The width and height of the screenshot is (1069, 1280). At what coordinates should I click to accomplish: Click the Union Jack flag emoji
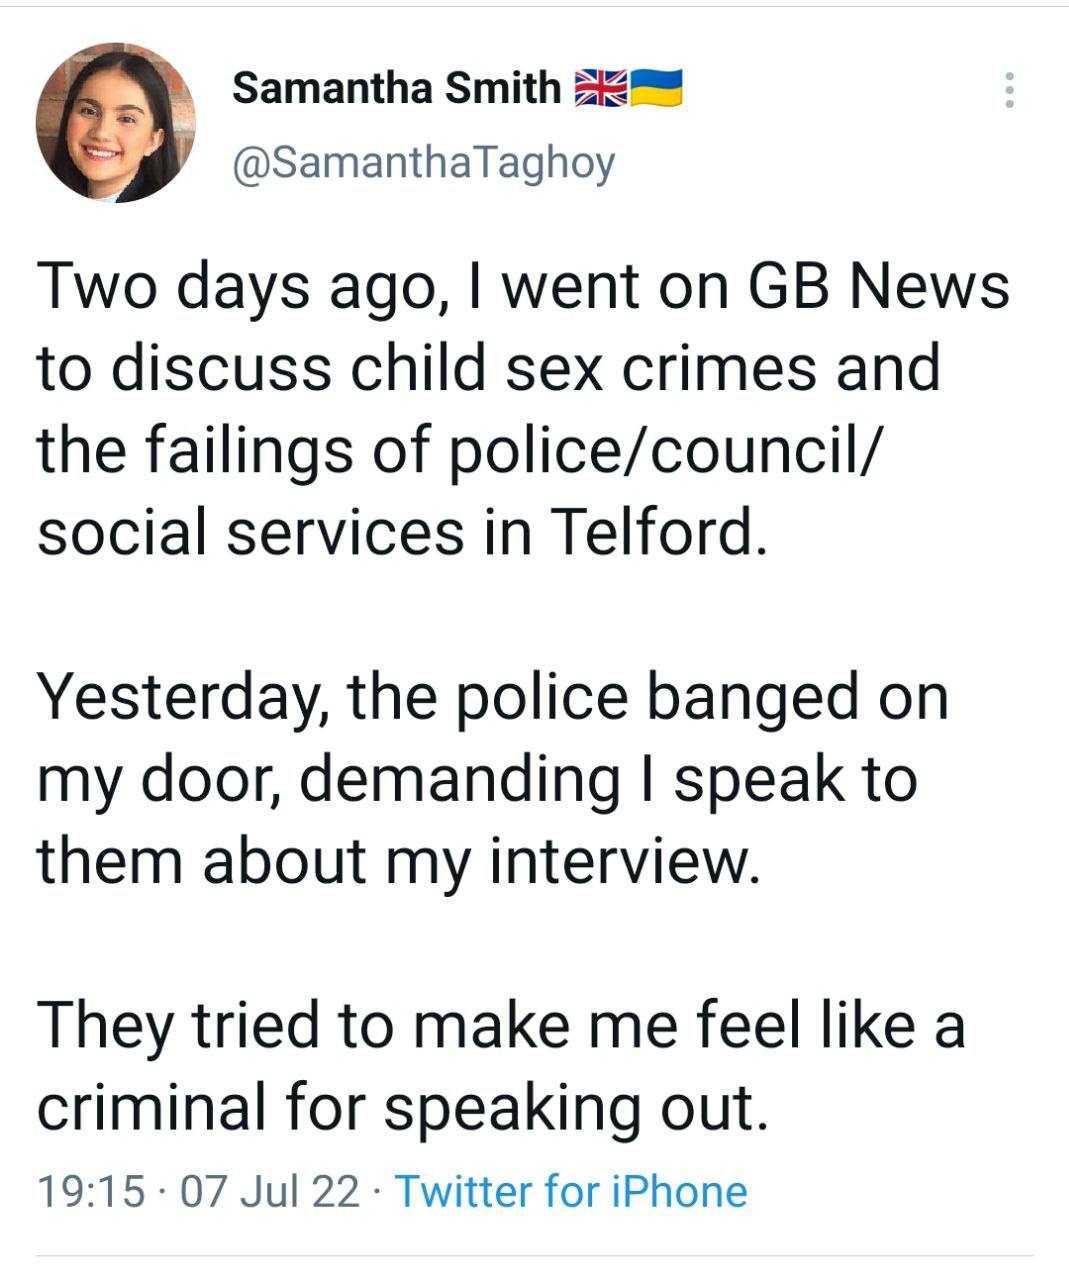[600, 89]
